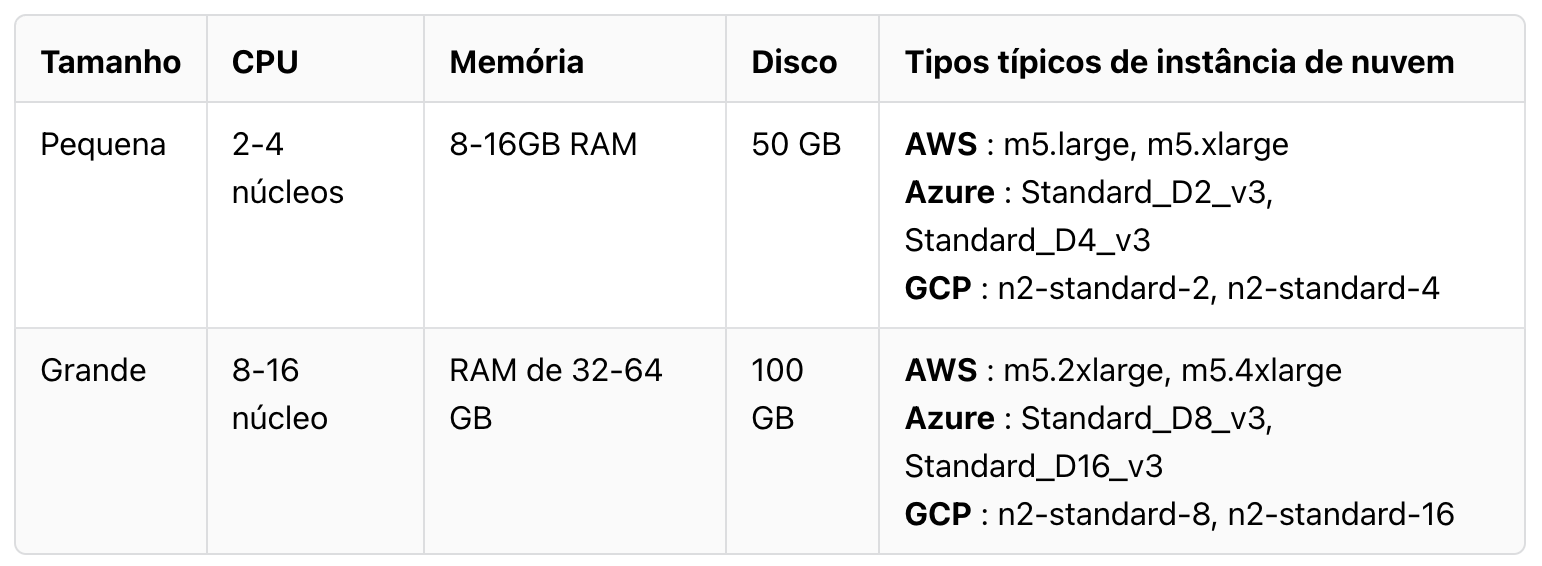Screen dimensions: 1542x566
Task: Select the 50 GB disk cell
Action: [796, 145]
